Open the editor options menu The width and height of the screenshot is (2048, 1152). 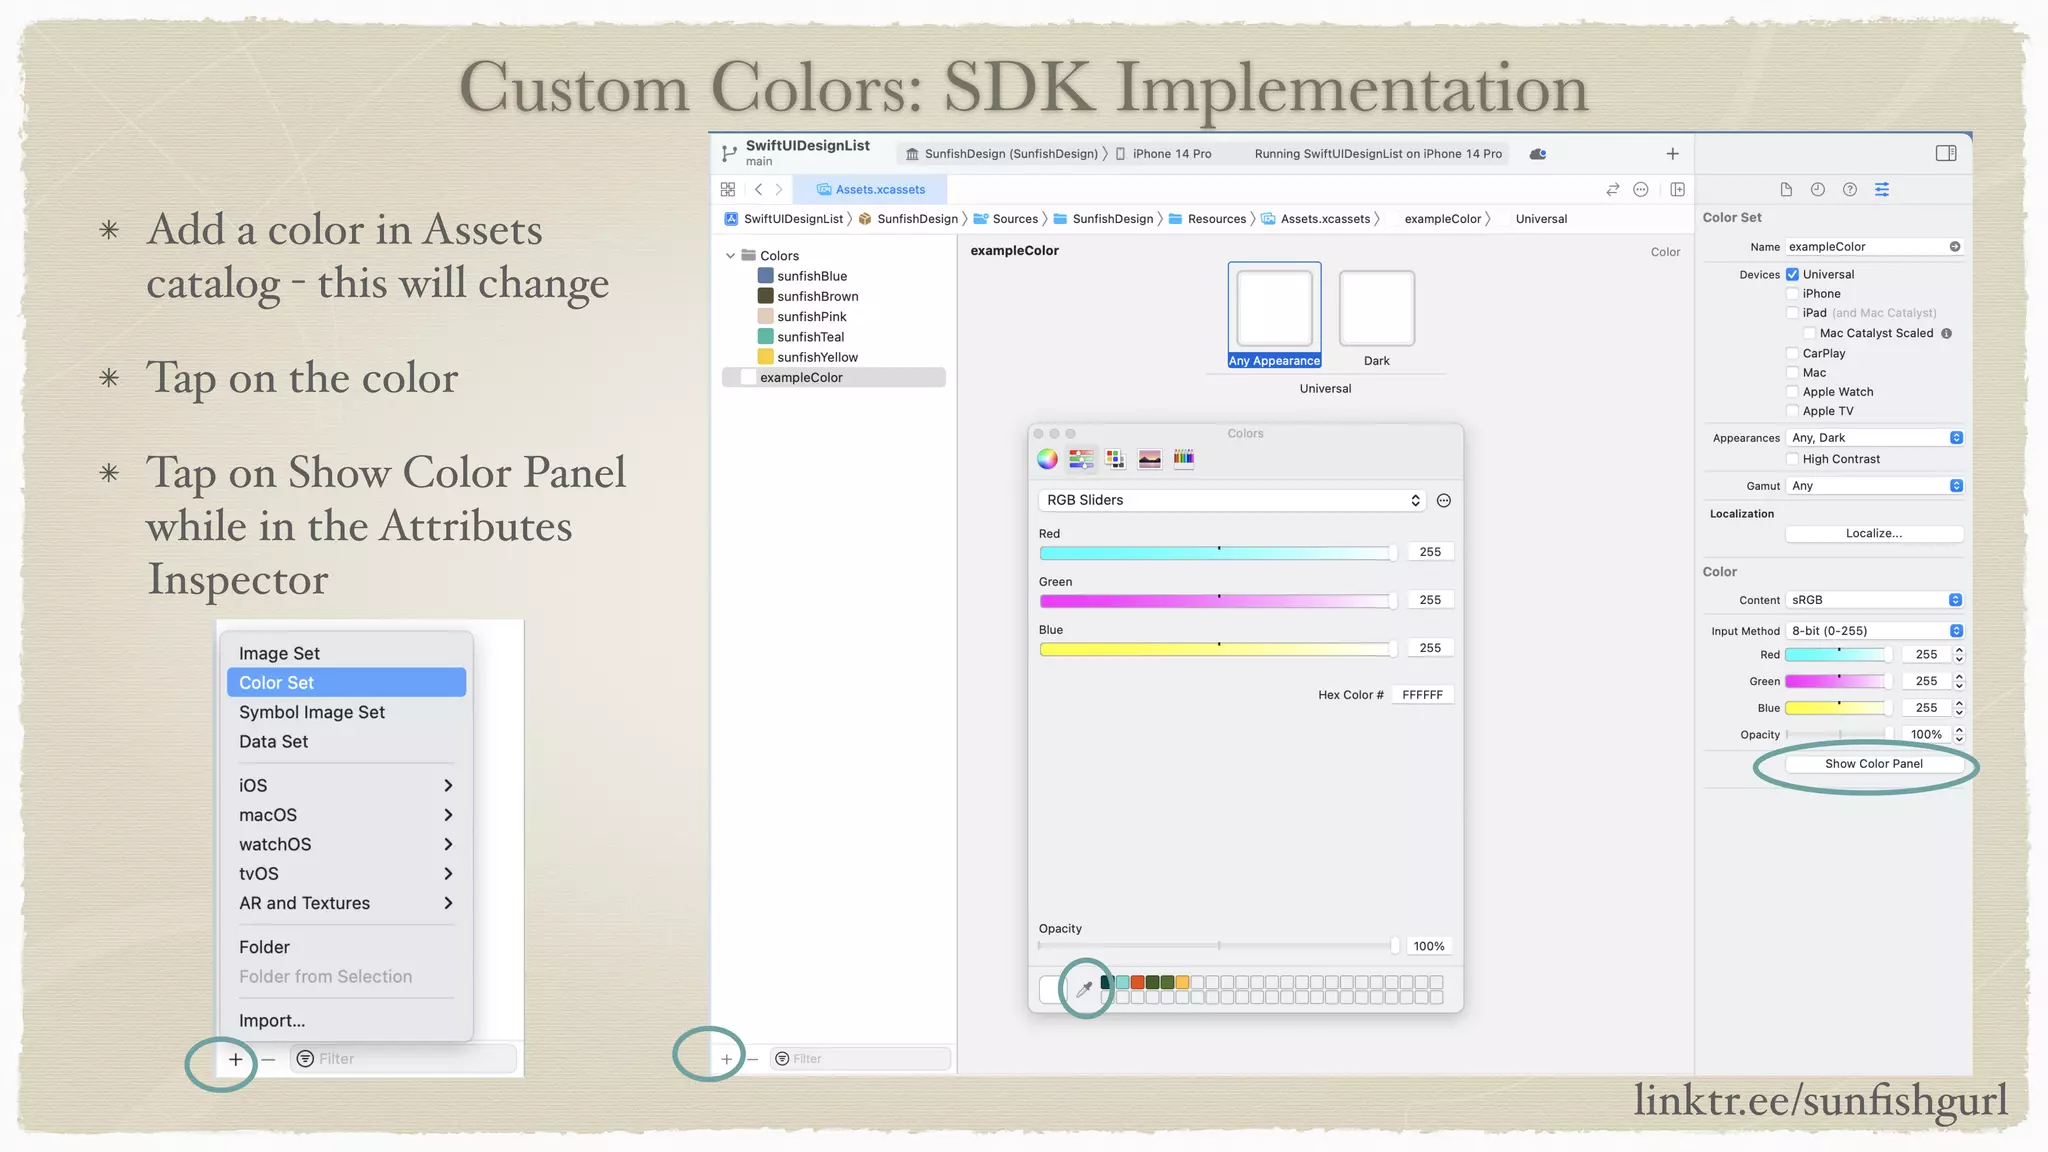tap(1641, 189)
